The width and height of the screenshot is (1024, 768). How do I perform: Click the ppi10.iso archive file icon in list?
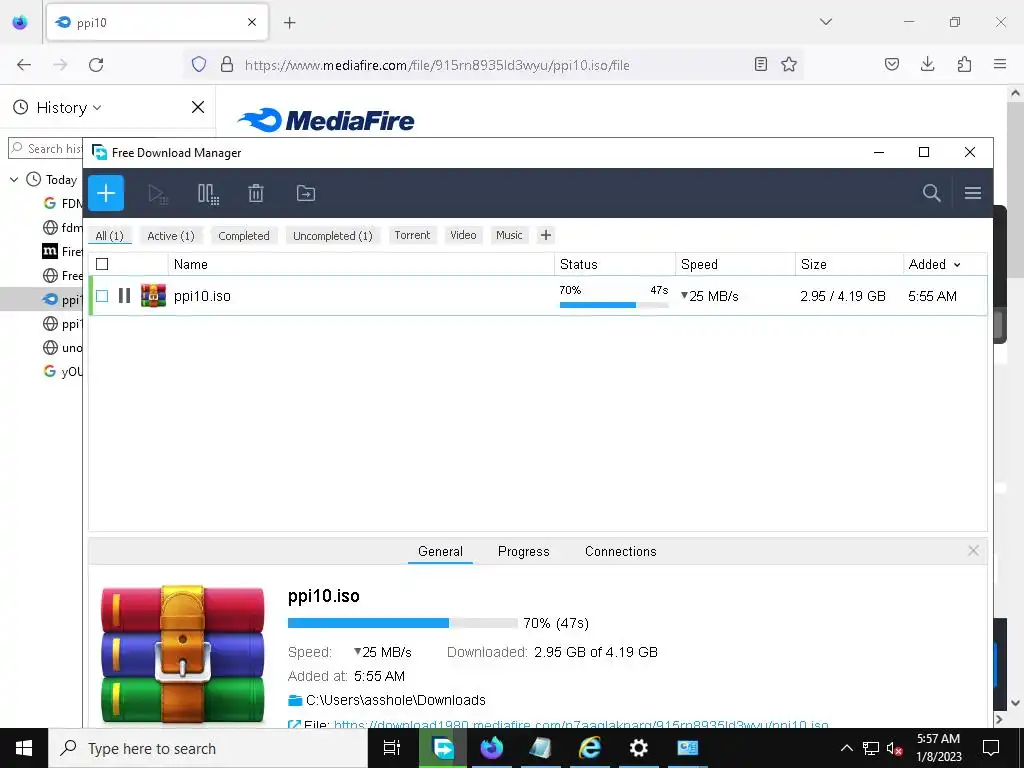[153, 296]
